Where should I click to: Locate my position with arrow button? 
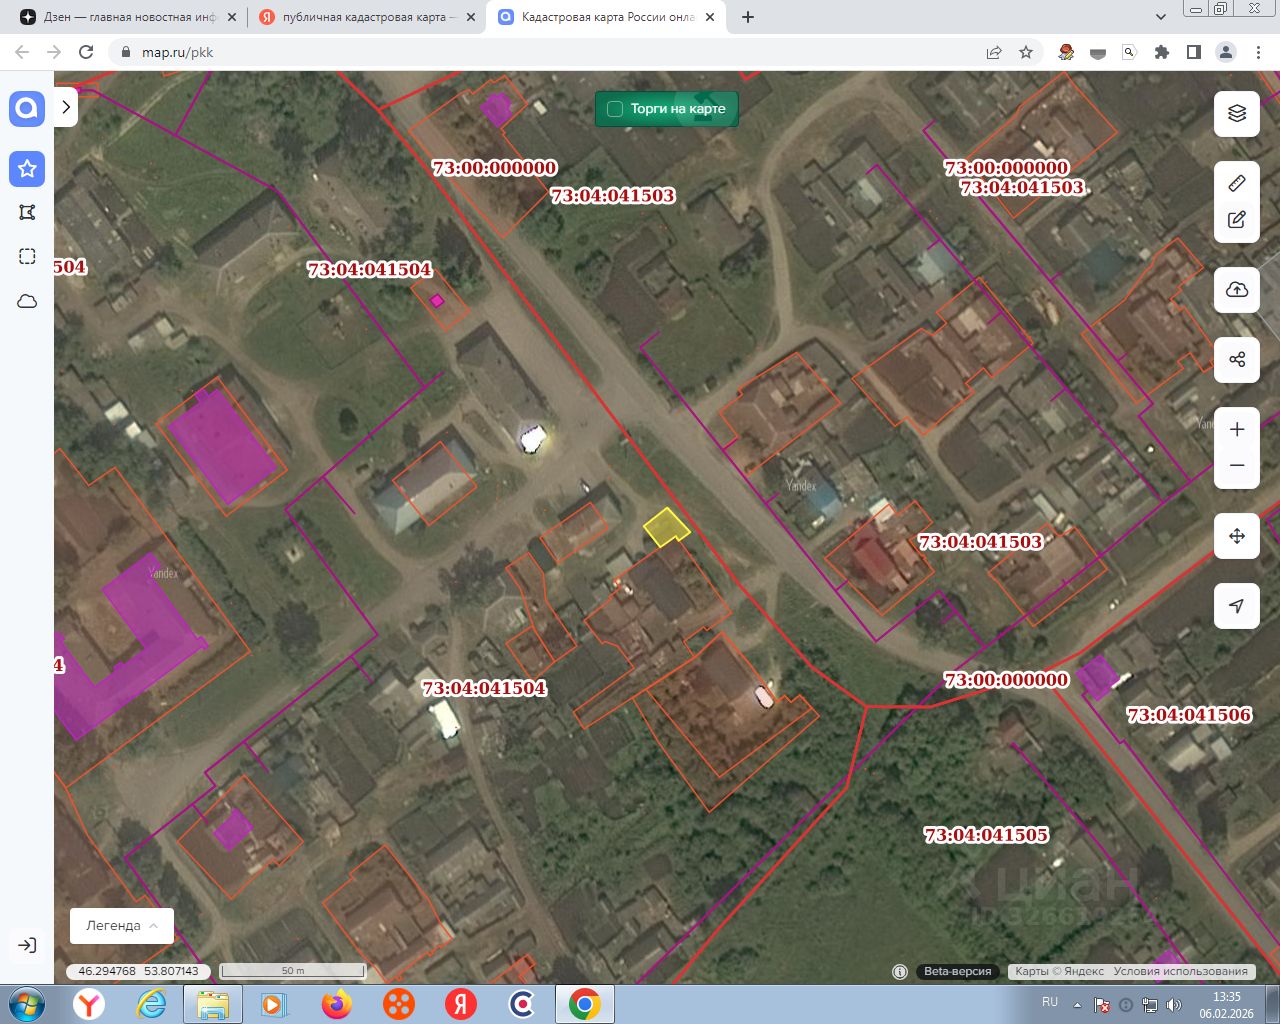pyautogui.click(x=1237, y=606)
